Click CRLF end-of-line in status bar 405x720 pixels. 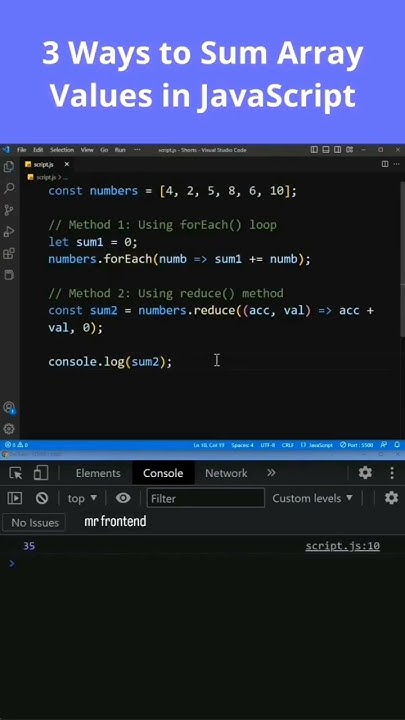[x=288, y=445]
